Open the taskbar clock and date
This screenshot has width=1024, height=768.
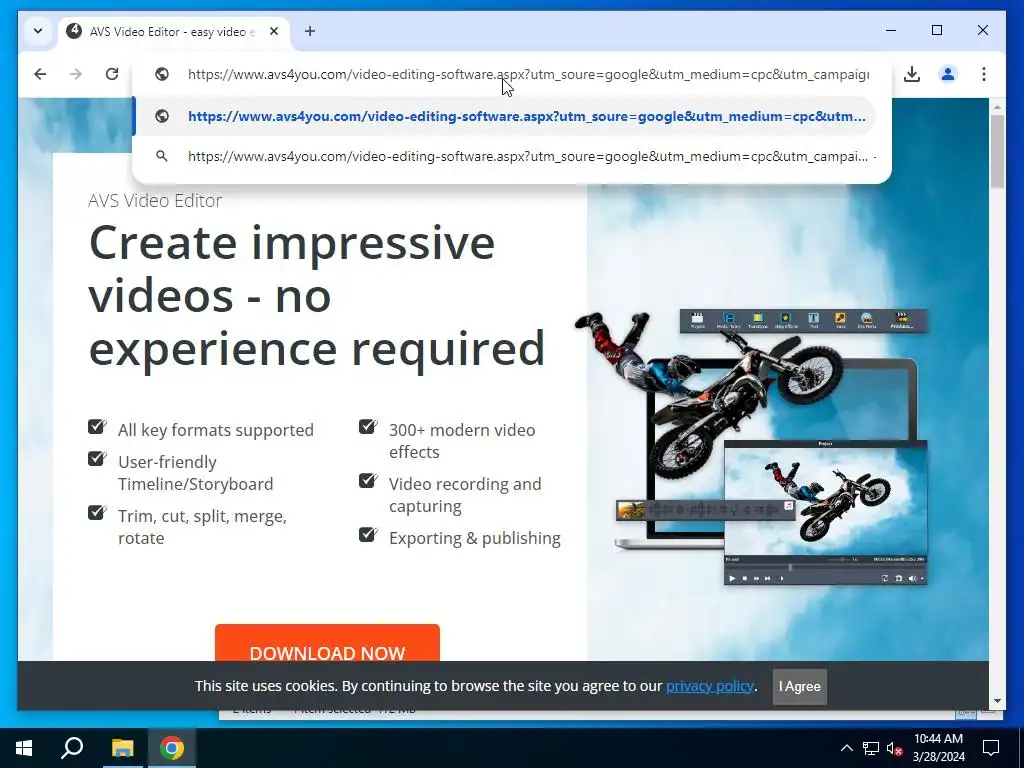click(938, 748)
